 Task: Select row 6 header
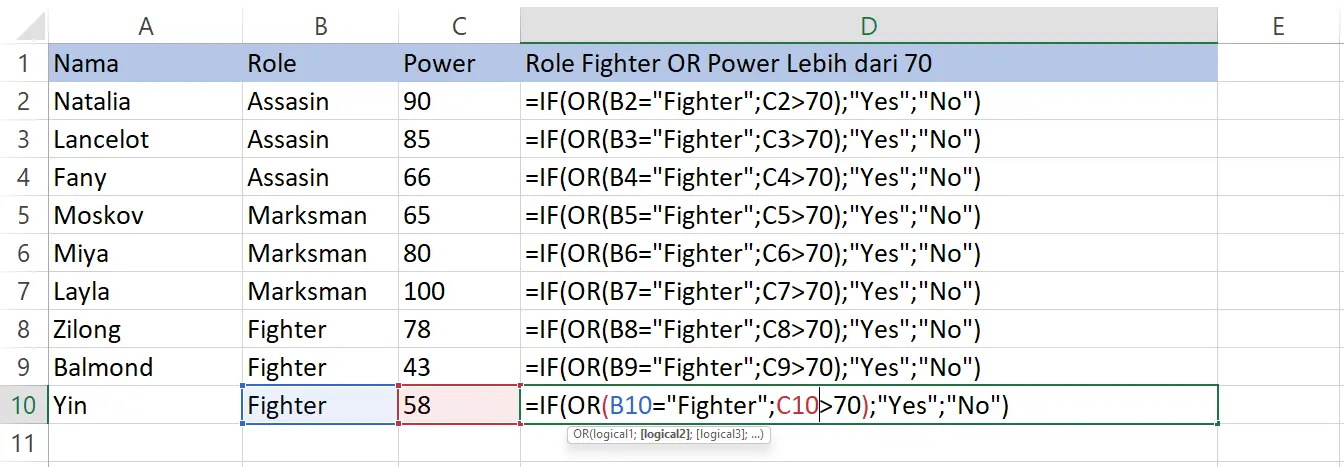coord(24,253)
